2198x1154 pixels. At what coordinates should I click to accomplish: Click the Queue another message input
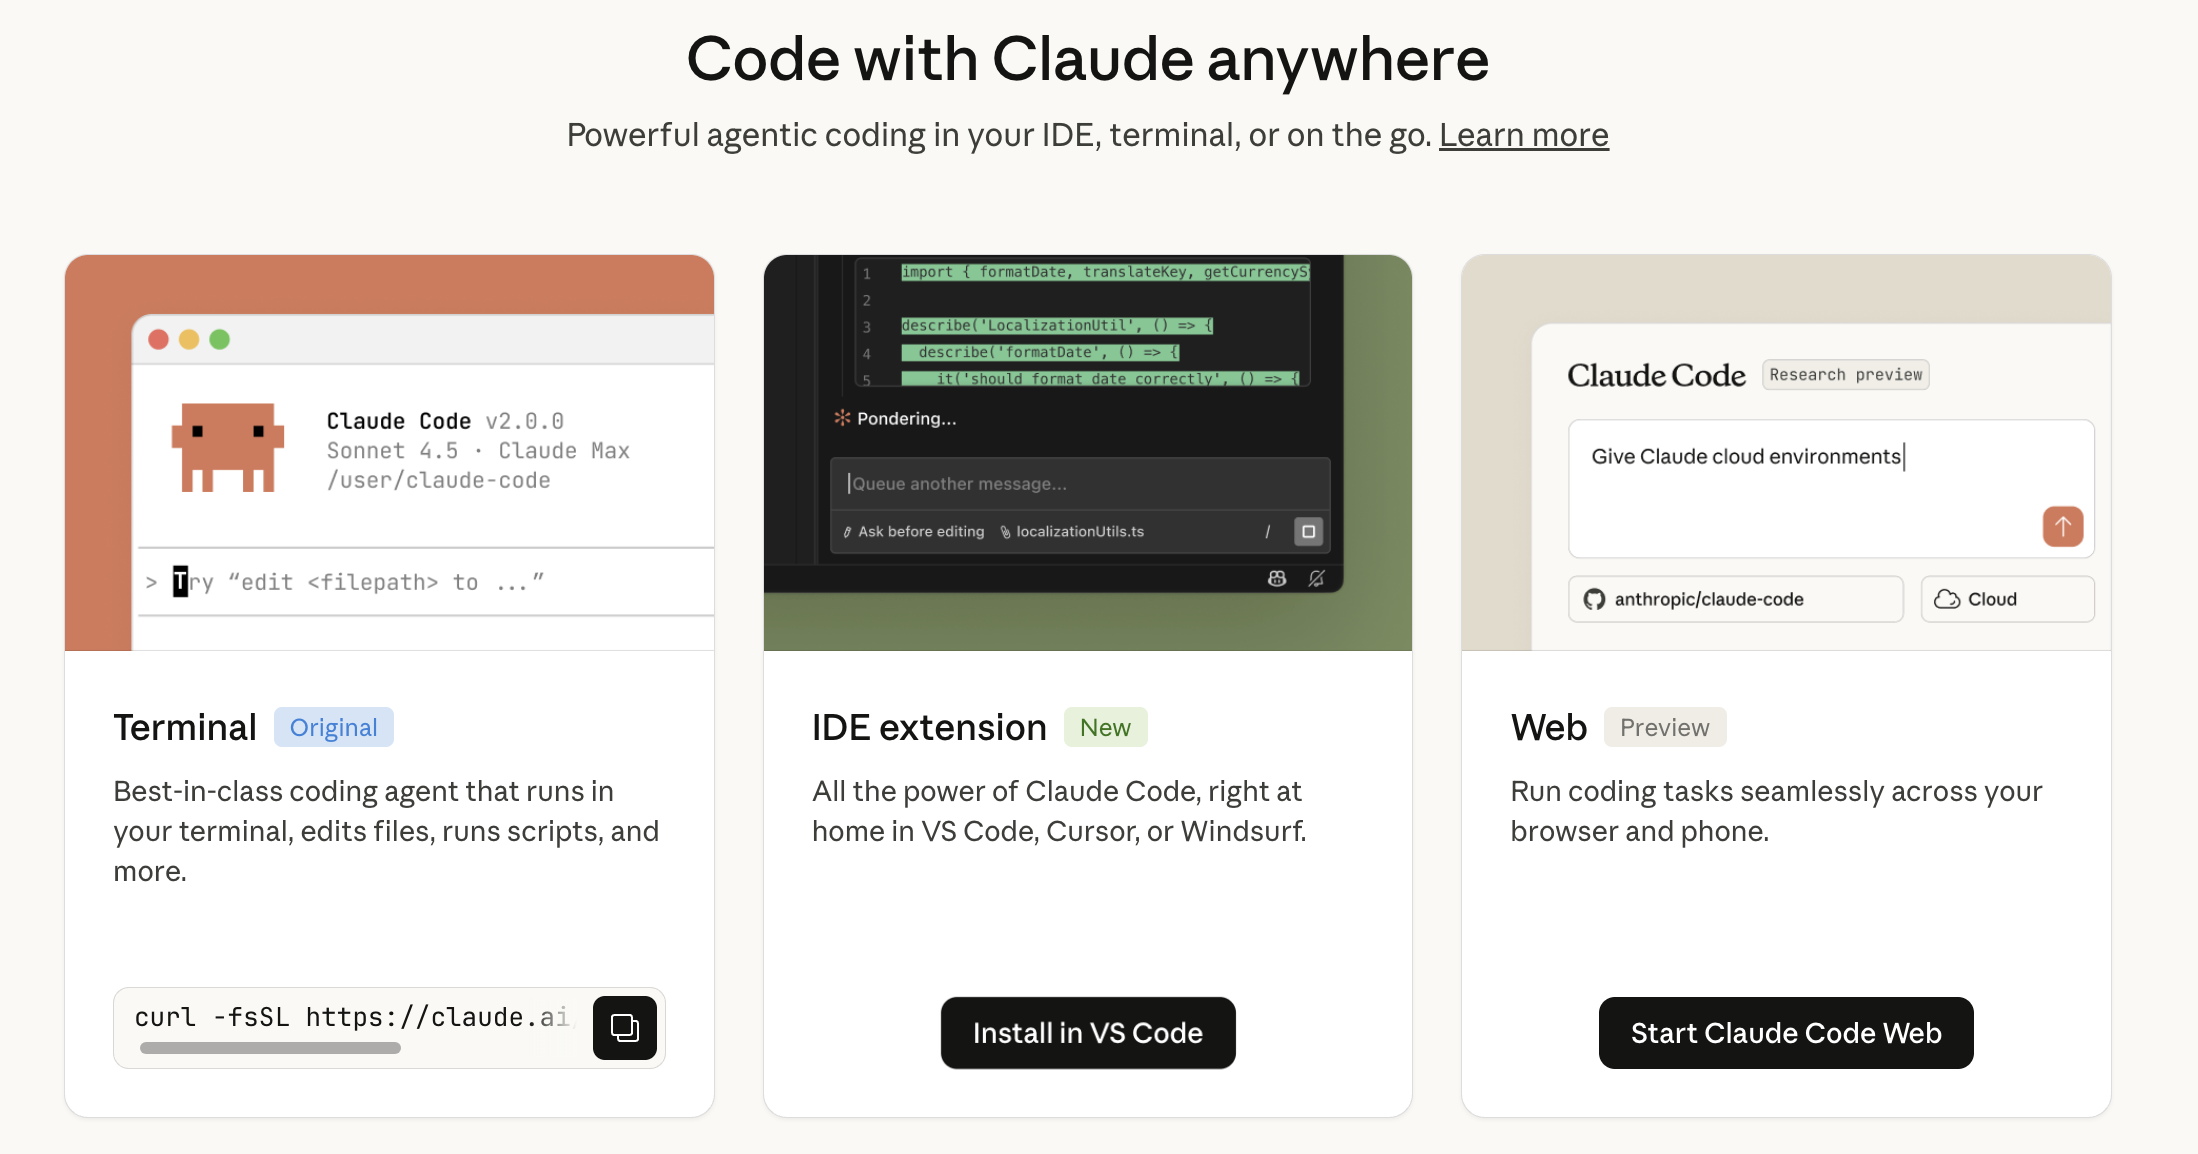click(1080, 484)
